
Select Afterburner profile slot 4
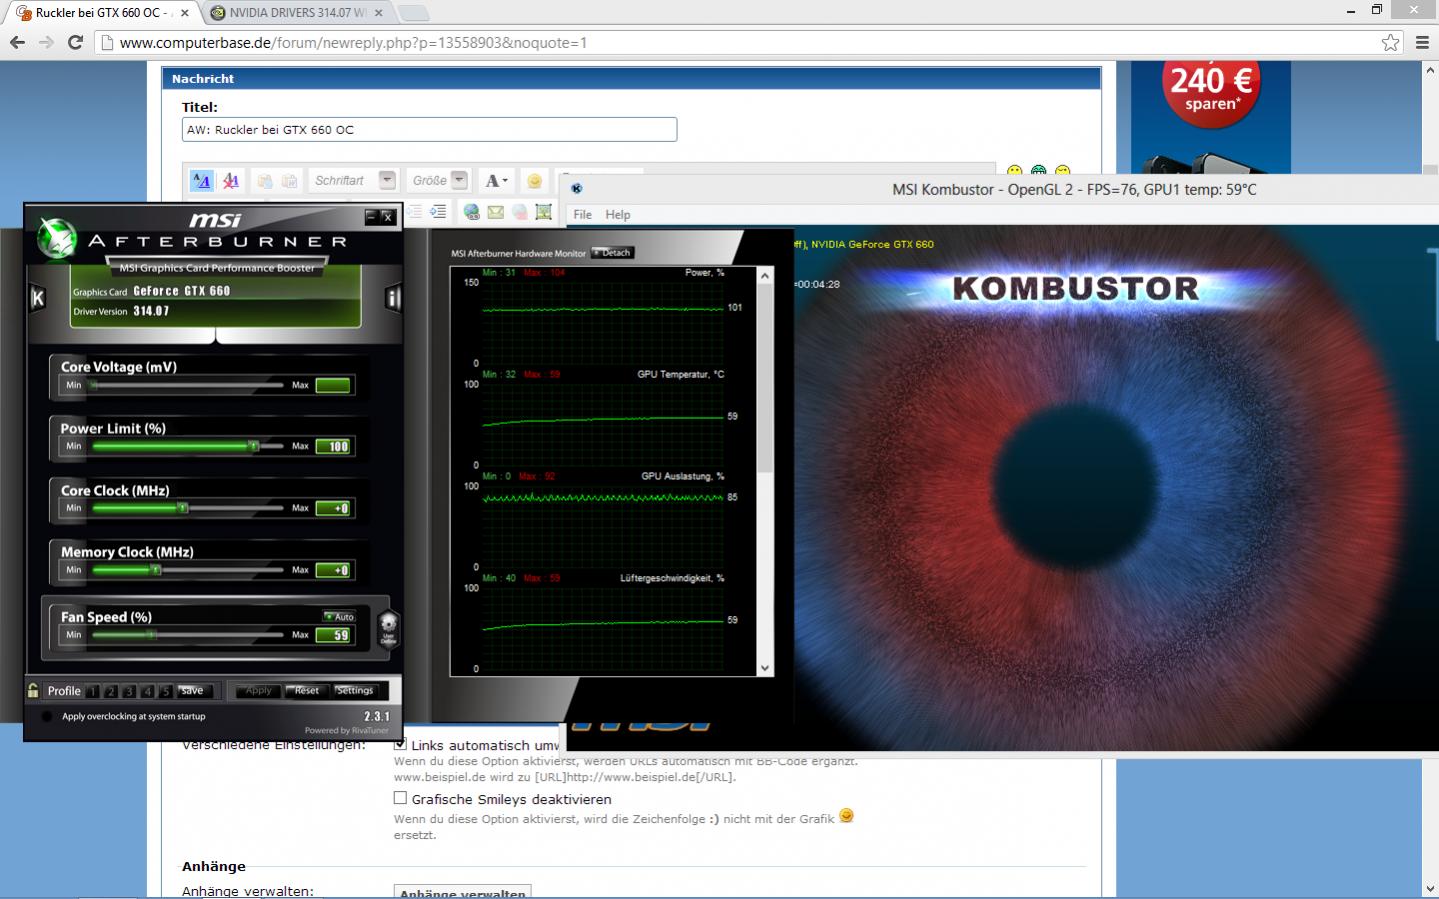point(147,691)
